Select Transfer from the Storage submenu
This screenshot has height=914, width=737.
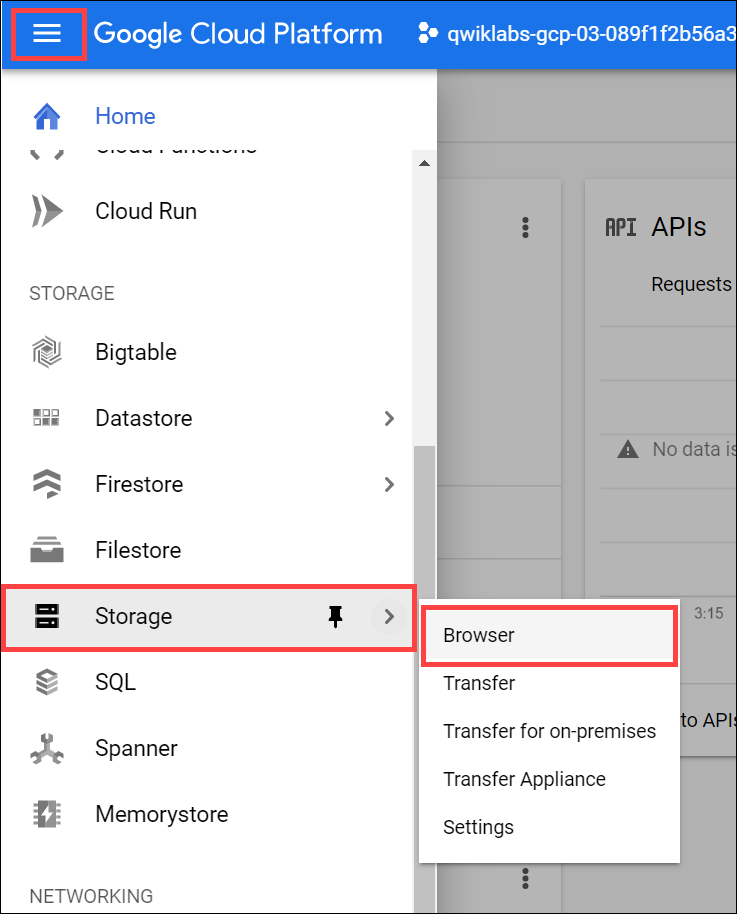[x=550, y=683]
